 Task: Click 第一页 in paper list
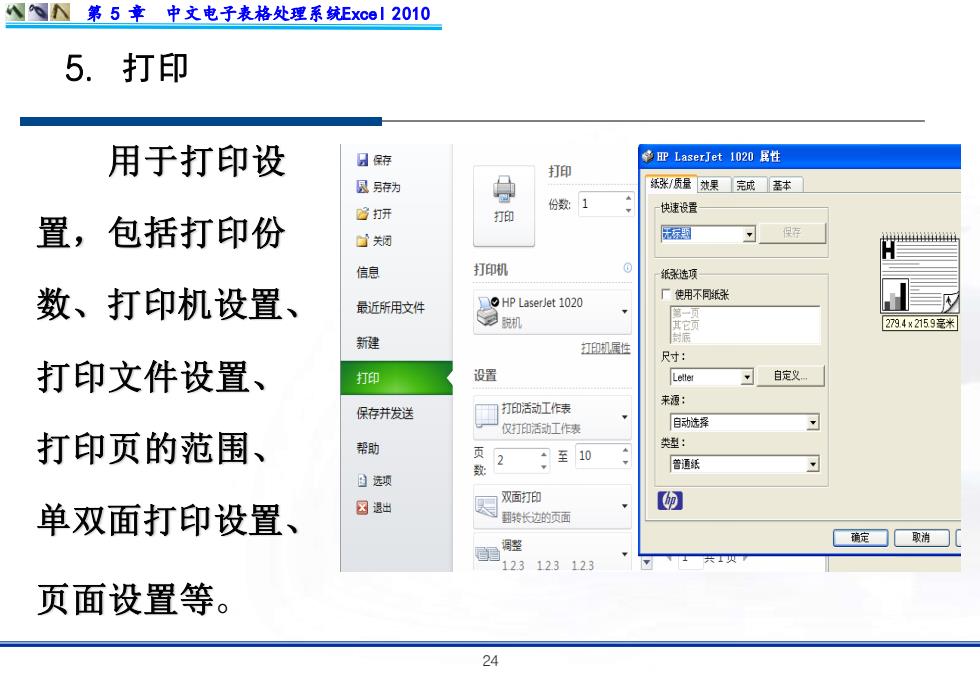[x=685, y=313]
